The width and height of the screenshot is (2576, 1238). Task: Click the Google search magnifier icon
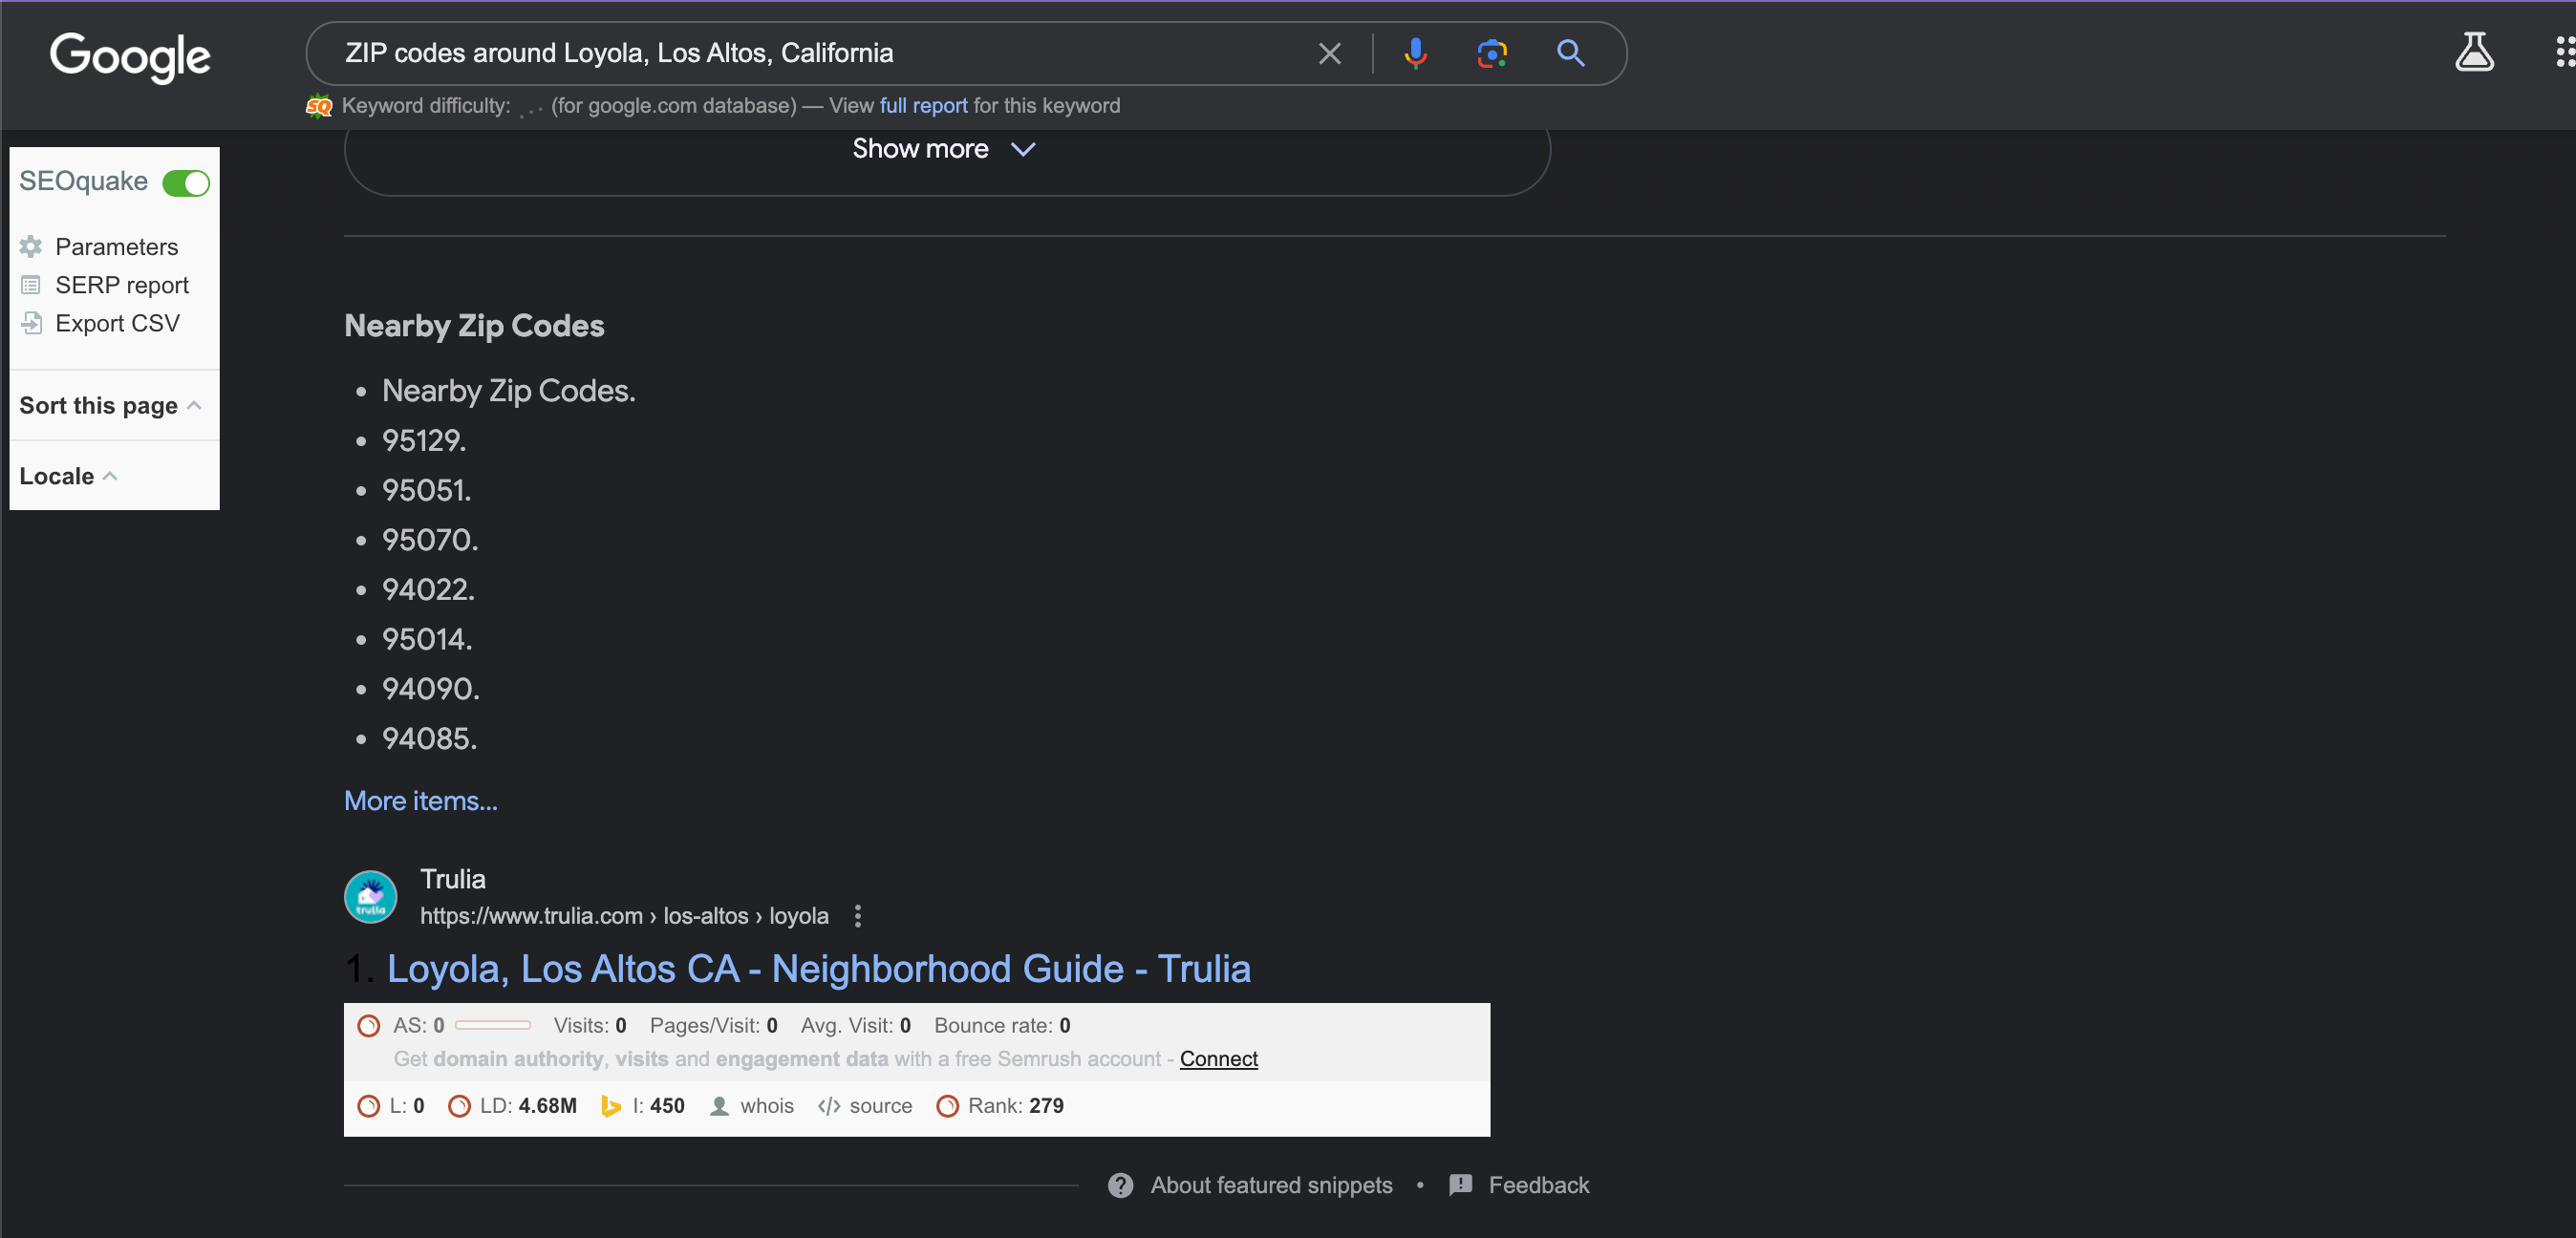pos(1567,51)
